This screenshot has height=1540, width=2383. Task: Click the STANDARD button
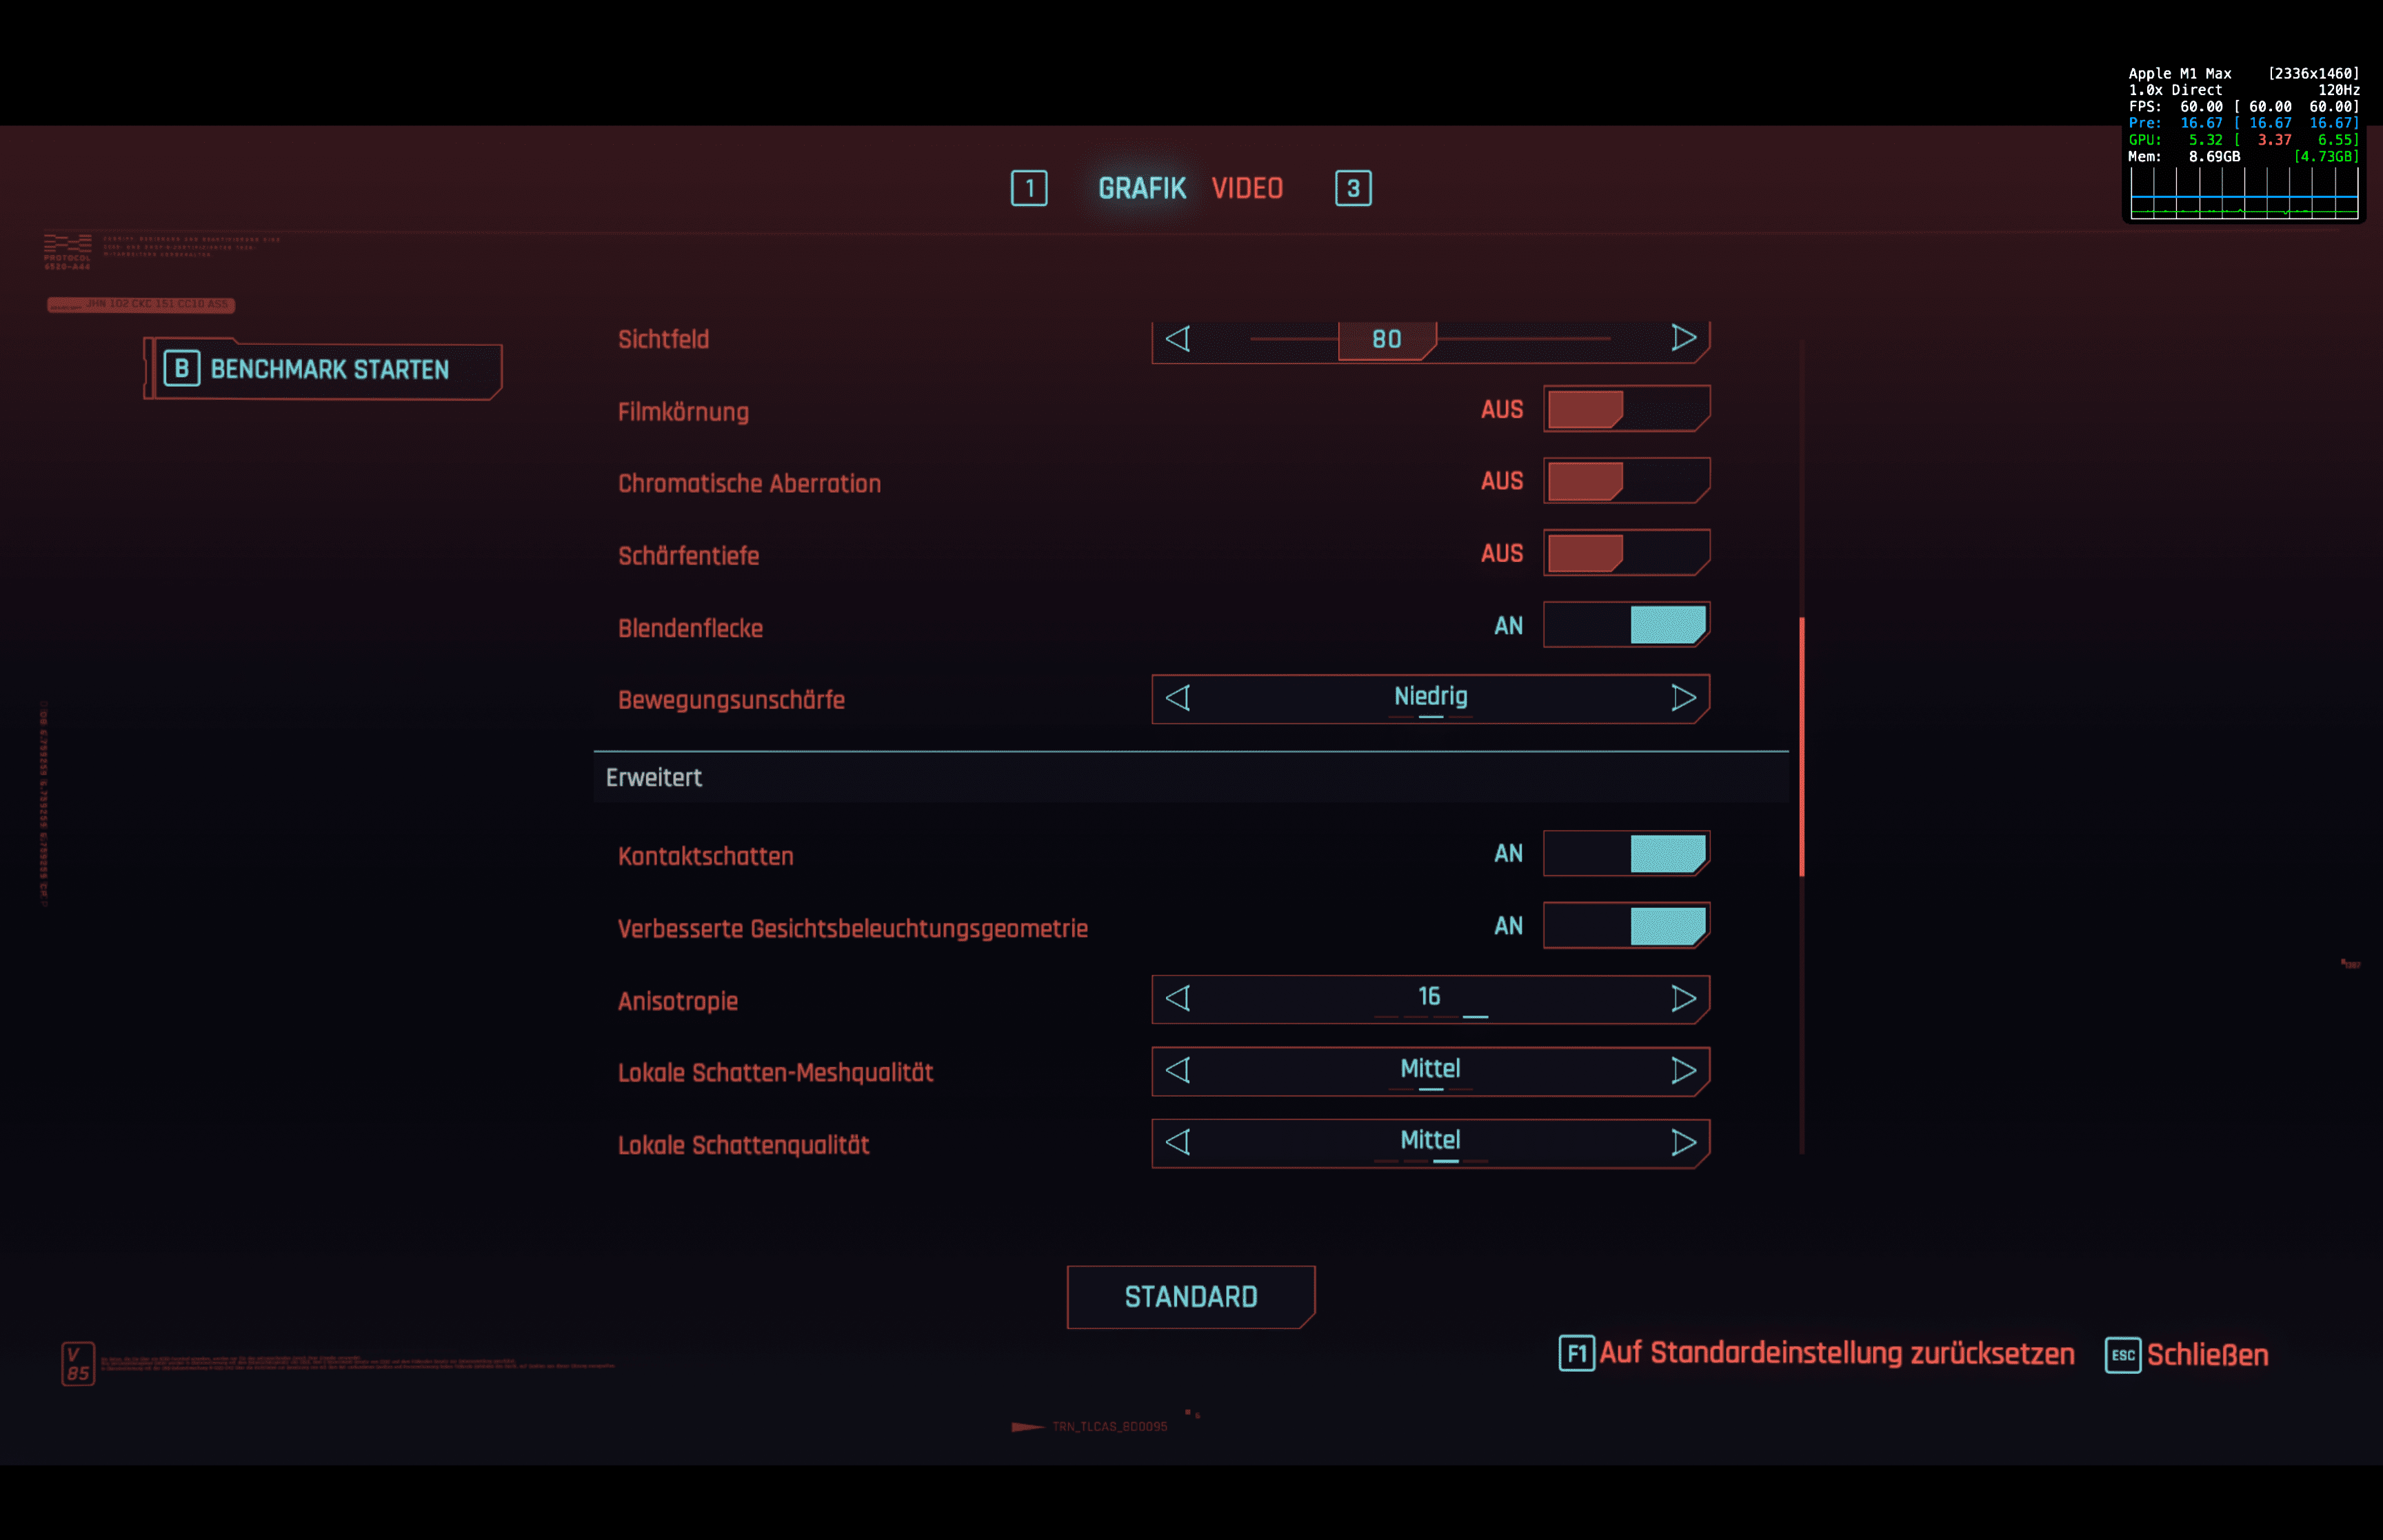click(1191, 1297)
